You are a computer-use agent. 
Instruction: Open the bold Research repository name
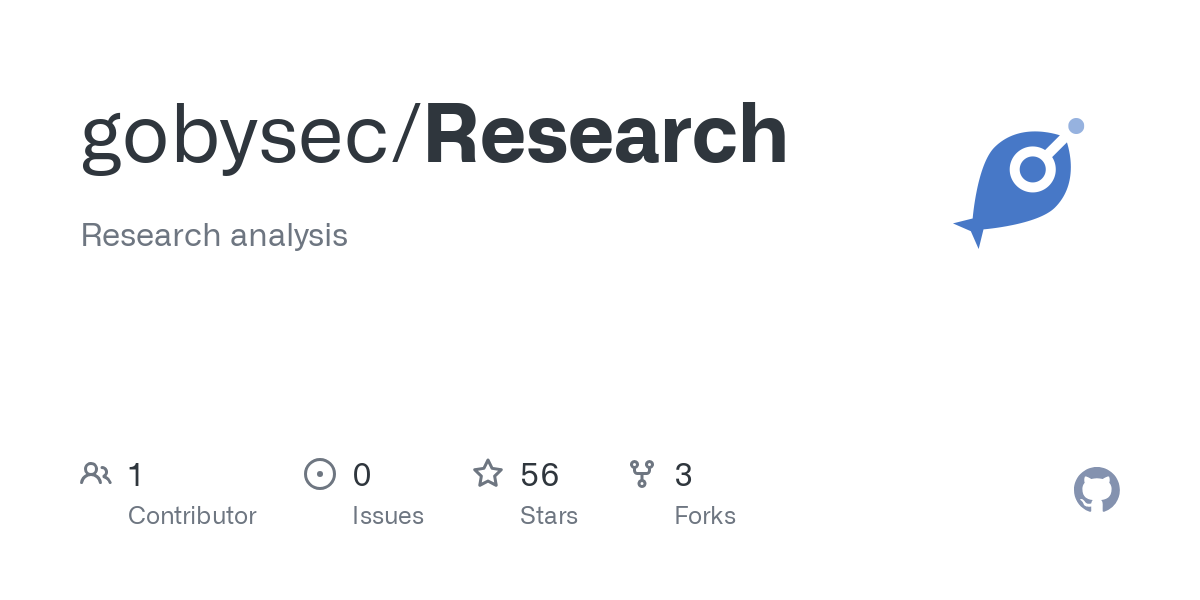coord(606,135)
